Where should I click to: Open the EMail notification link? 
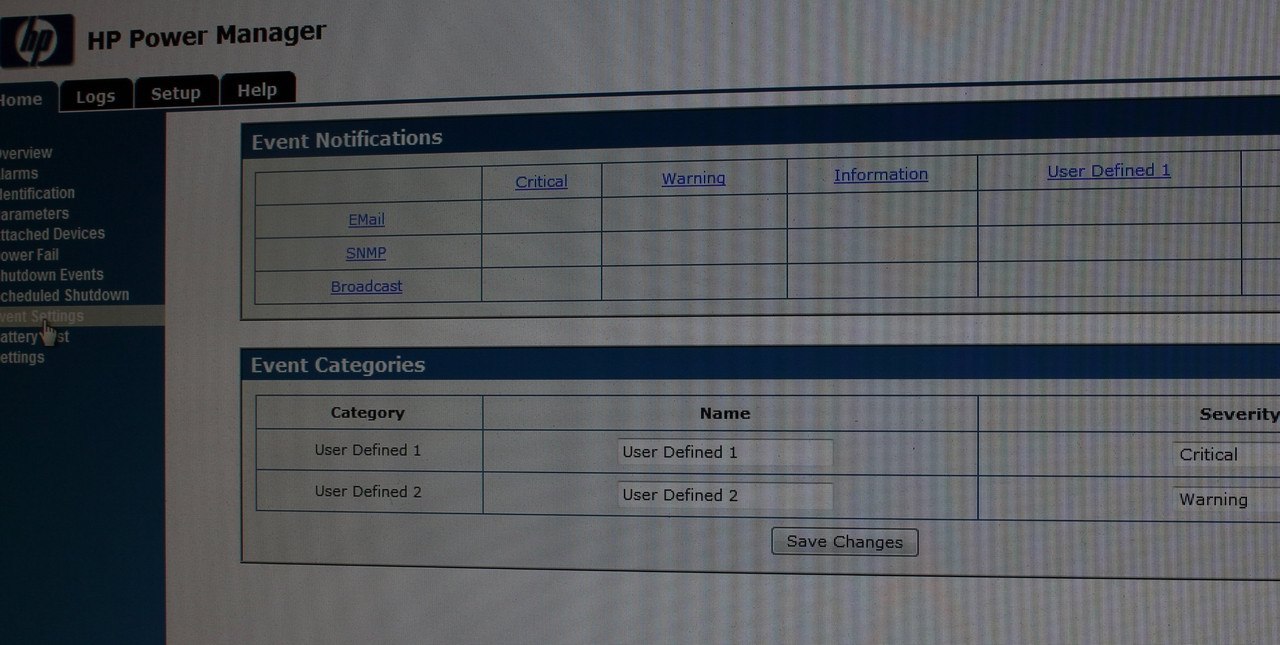(366, 219)
